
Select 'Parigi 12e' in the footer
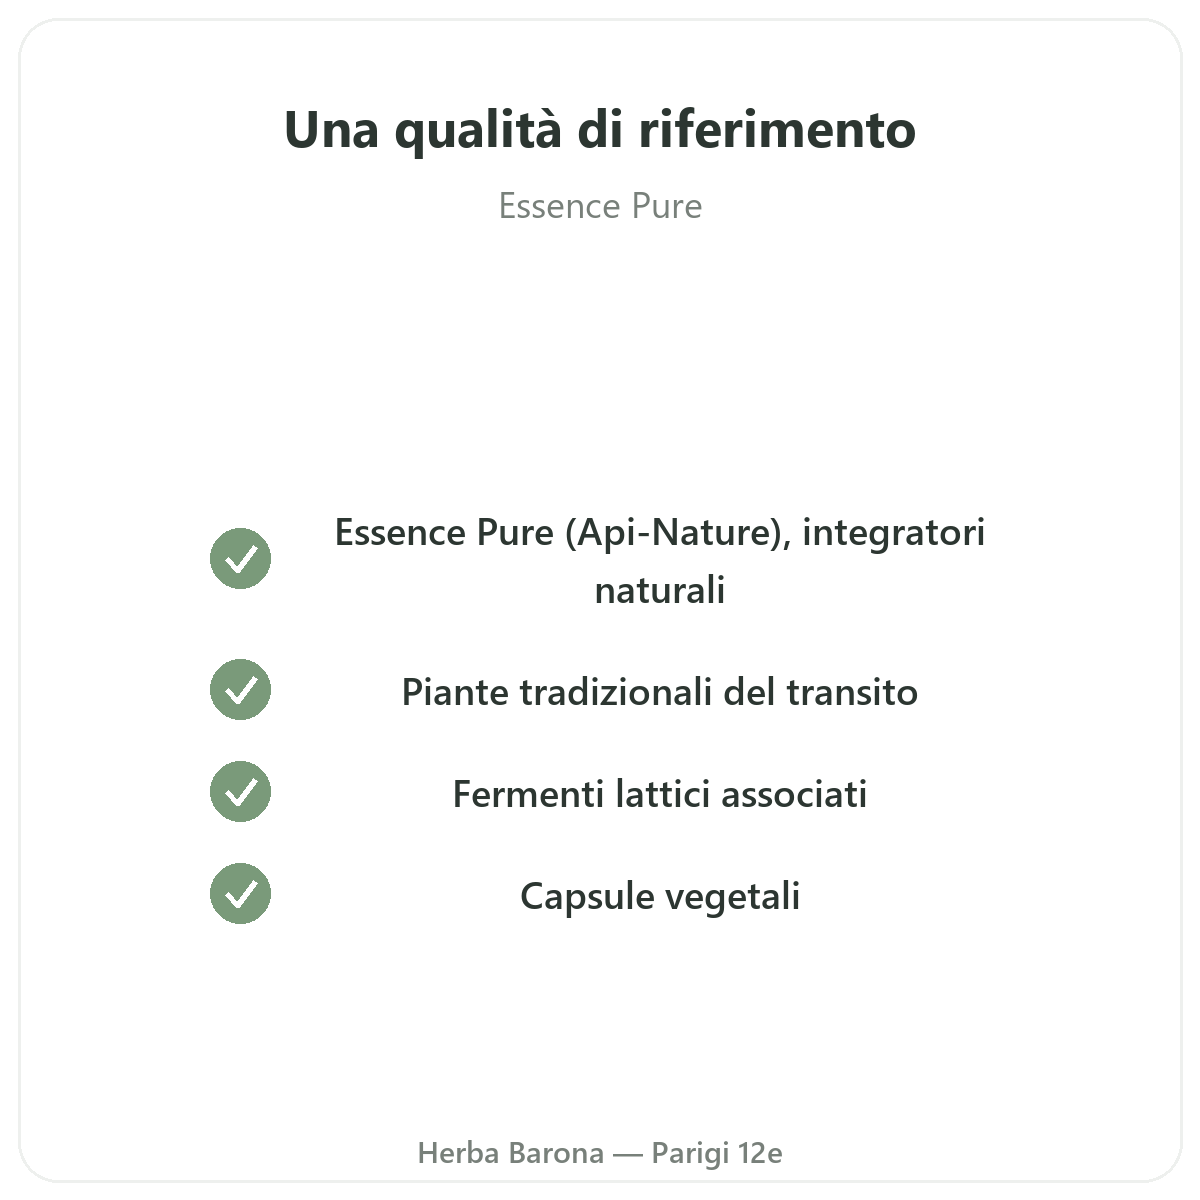(x=717, y=1153)
